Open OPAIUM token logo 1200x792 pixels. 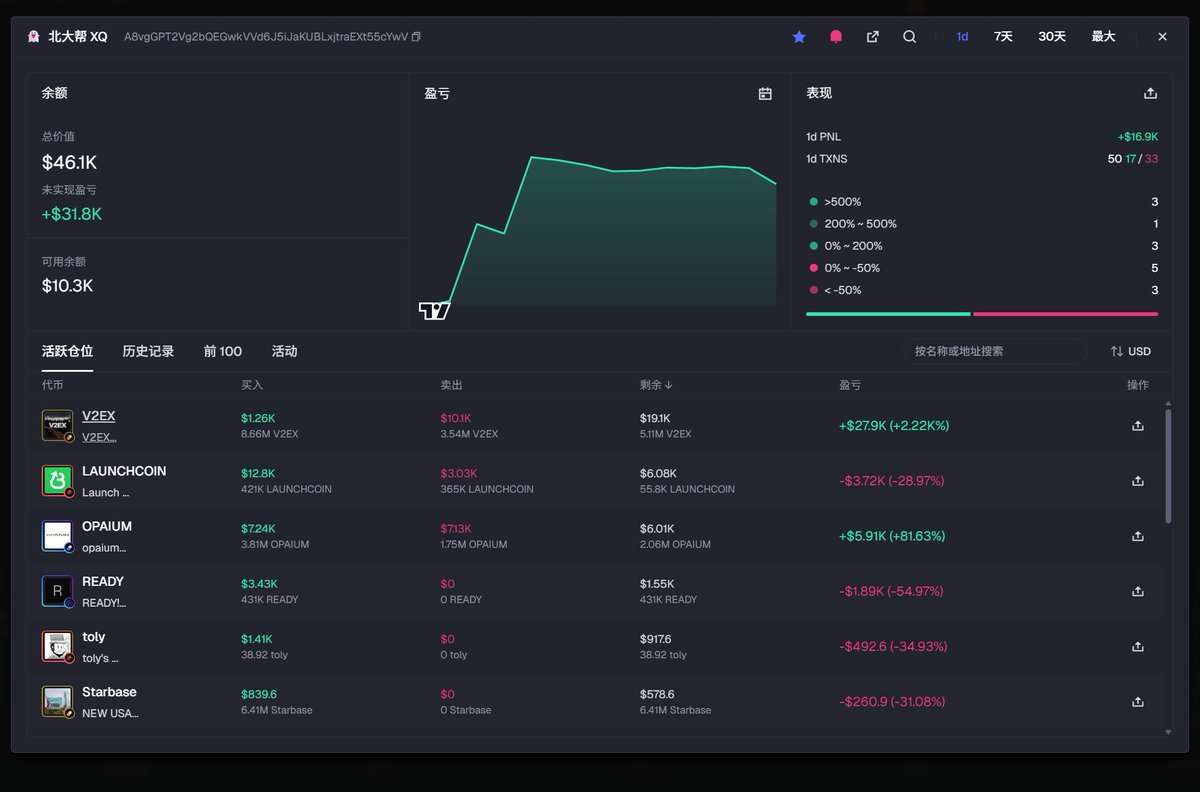[x=57, y=535]
